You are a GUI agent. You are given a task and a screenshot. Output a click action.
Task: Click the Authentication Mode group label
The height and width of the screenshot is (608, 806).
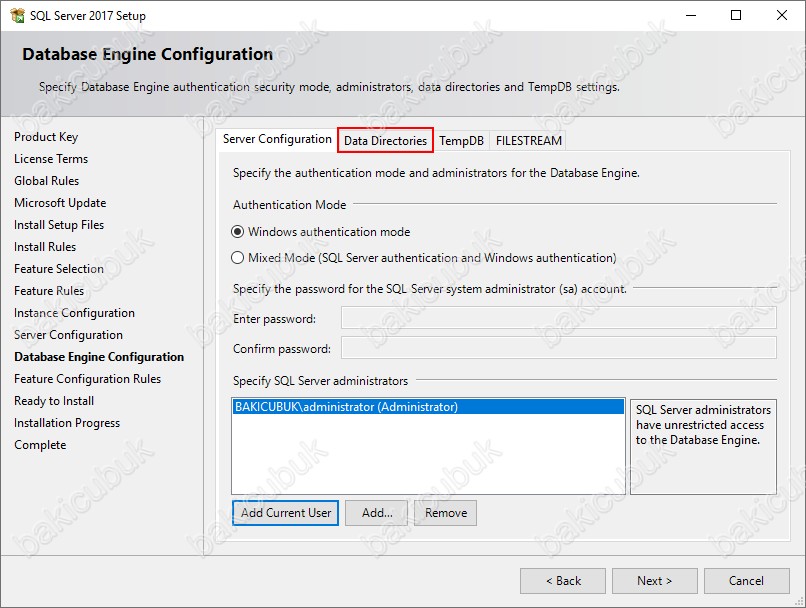[289, 205]
